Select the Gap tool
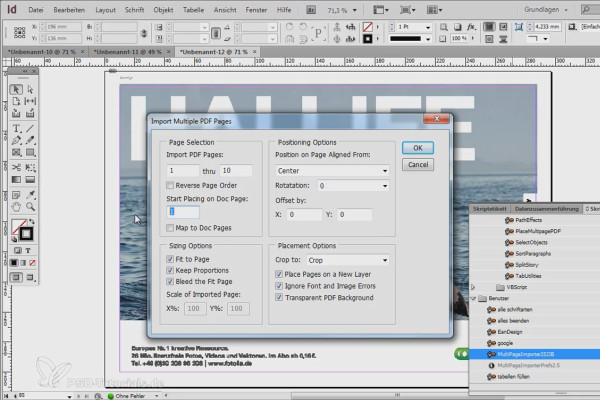The image size is (600, 400). (x=30, y=101)
